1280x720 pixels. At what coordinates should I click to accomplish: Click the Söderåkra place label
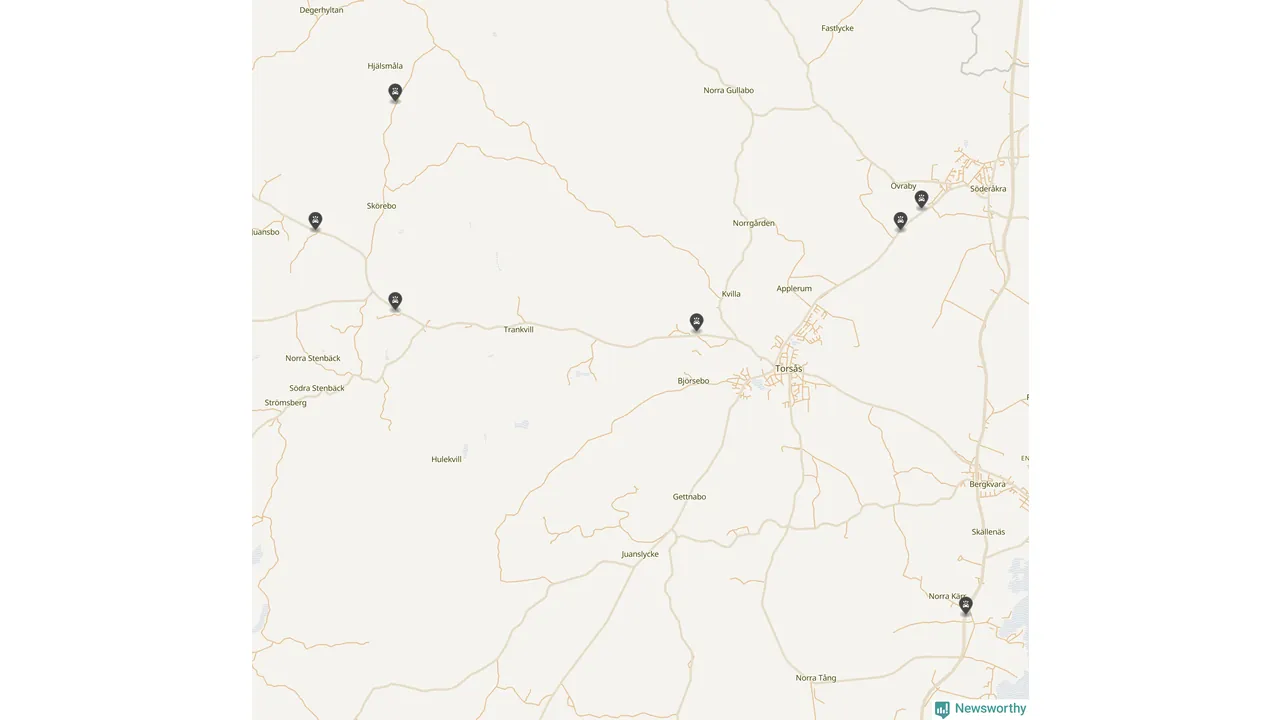tap(988, 188)
